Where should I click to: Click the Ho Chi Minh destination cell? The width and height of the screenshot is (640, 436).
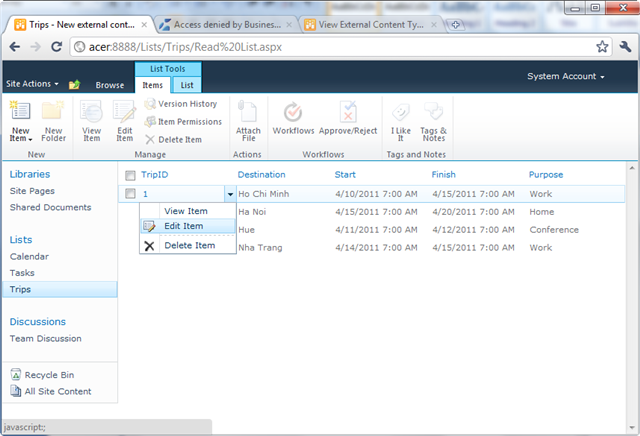pos(264,194)
